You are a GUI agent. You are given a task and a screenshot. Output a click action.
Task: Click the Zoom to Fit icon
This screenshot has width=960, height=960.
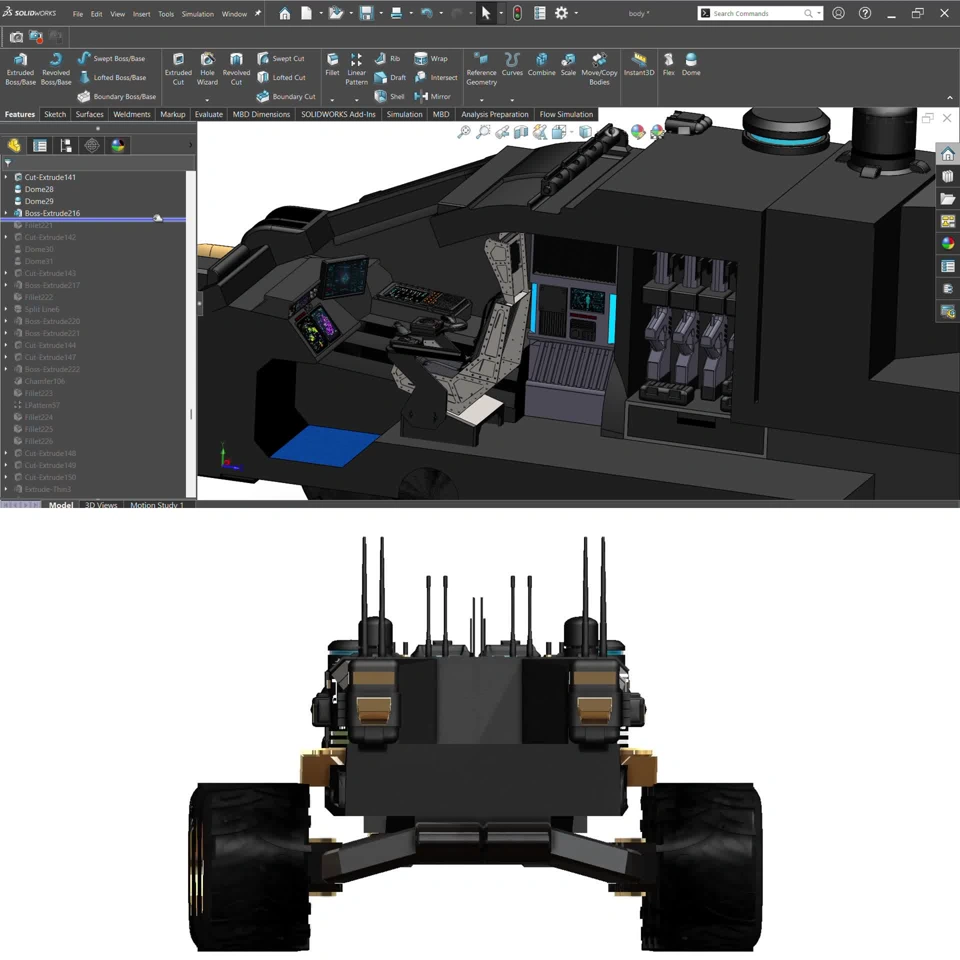463,131
